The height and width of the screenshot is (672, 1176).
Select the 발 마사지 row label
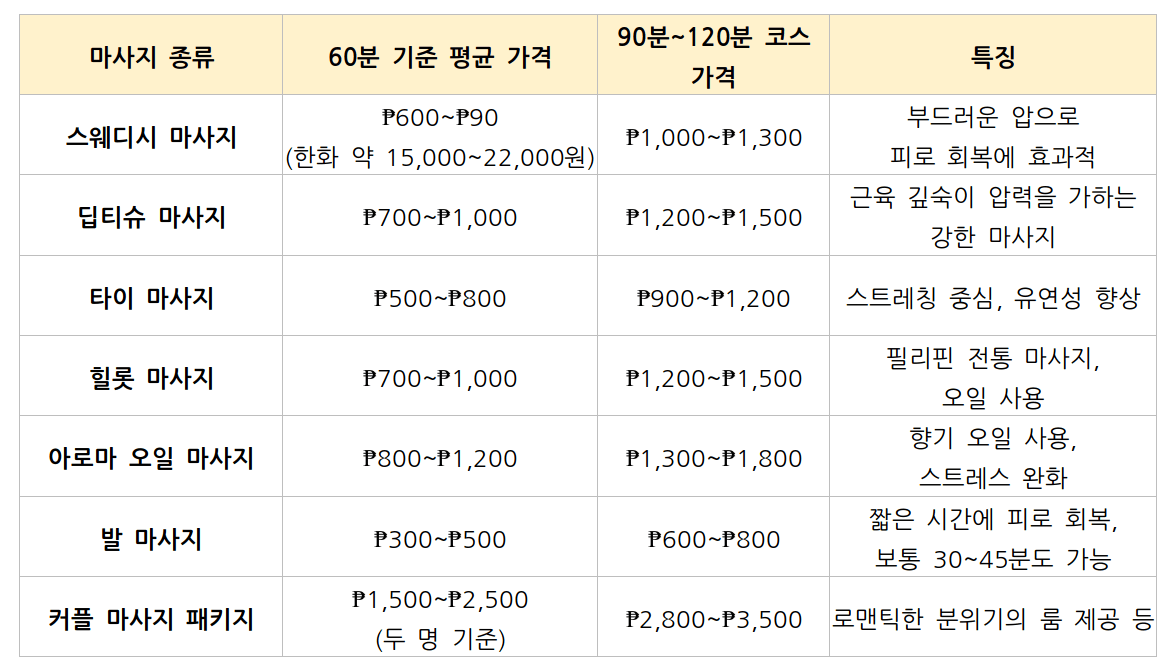[151, 539]
